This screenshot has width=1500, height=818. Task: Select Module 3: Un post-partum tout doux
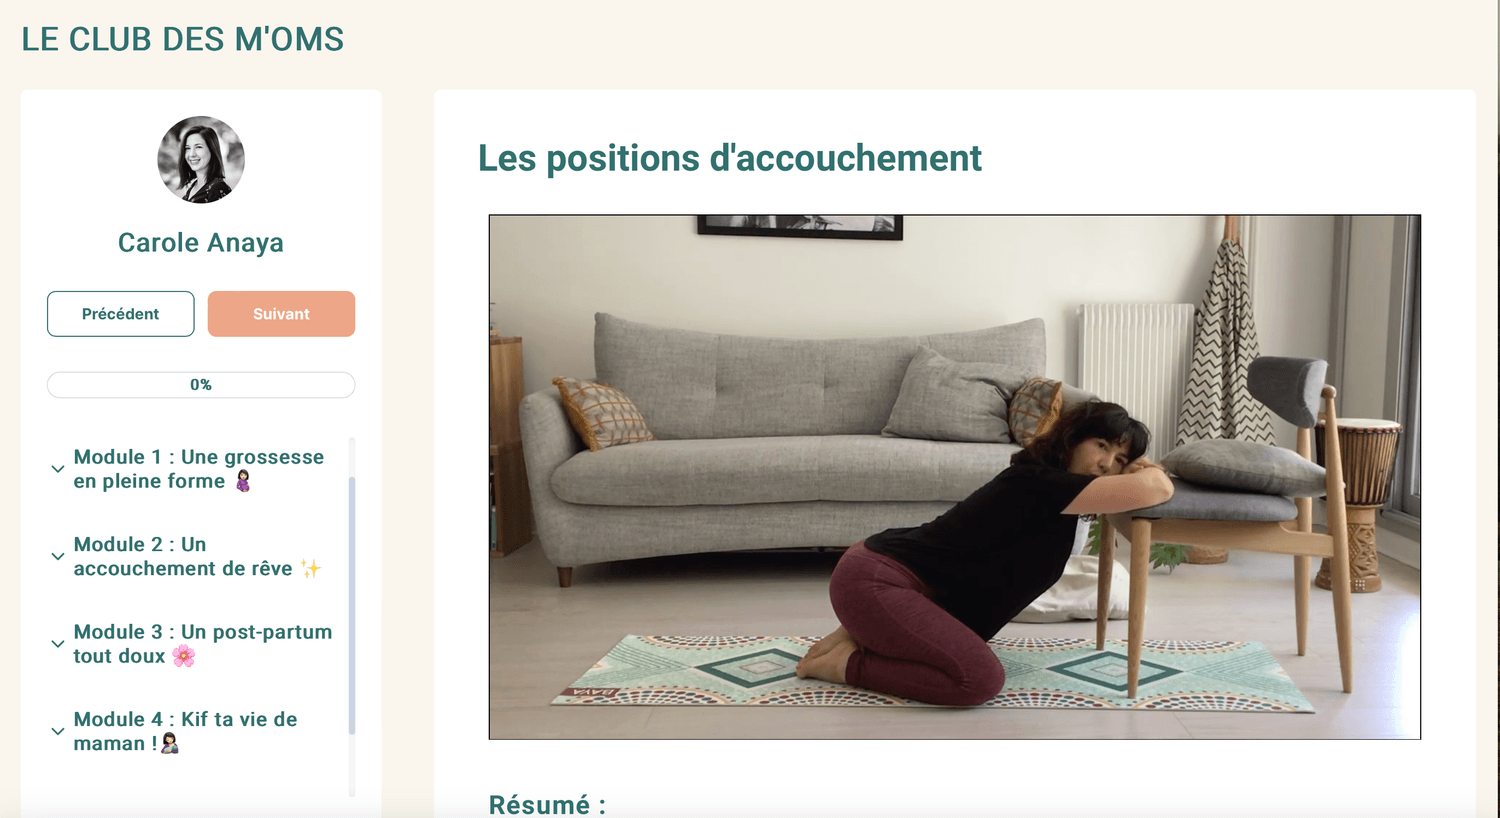point(203,644)
